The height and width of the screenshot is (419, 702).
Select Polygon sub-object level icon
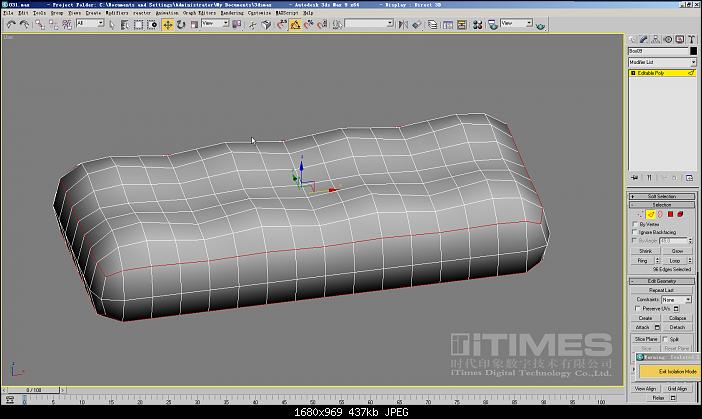[x=670, y=214]
